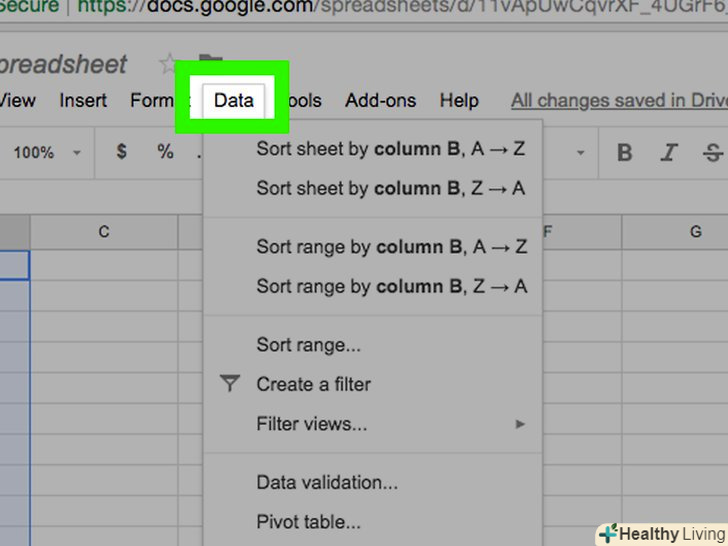
Task: Format as currency with dollar icon
Action: [122, 152]
